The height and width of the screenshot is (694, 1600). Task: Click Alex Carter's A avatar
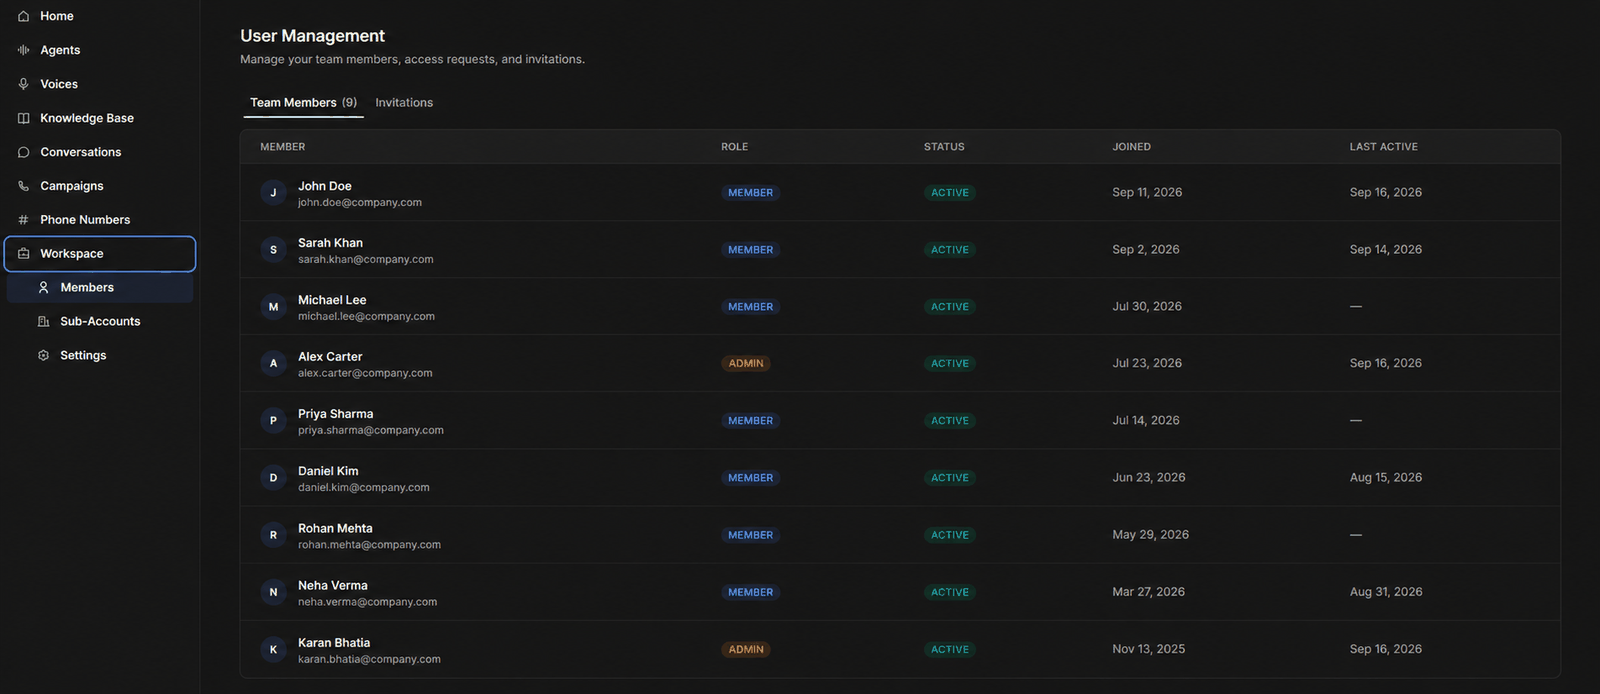click(273, 364)
